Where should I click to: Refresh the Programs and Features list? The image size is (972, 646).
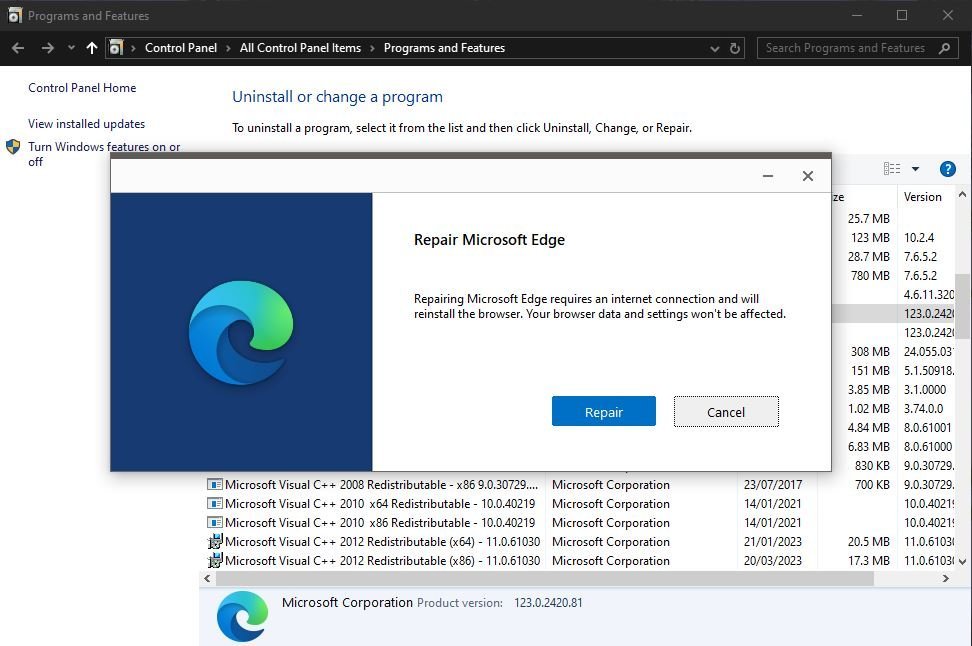[x=735, y=48]
